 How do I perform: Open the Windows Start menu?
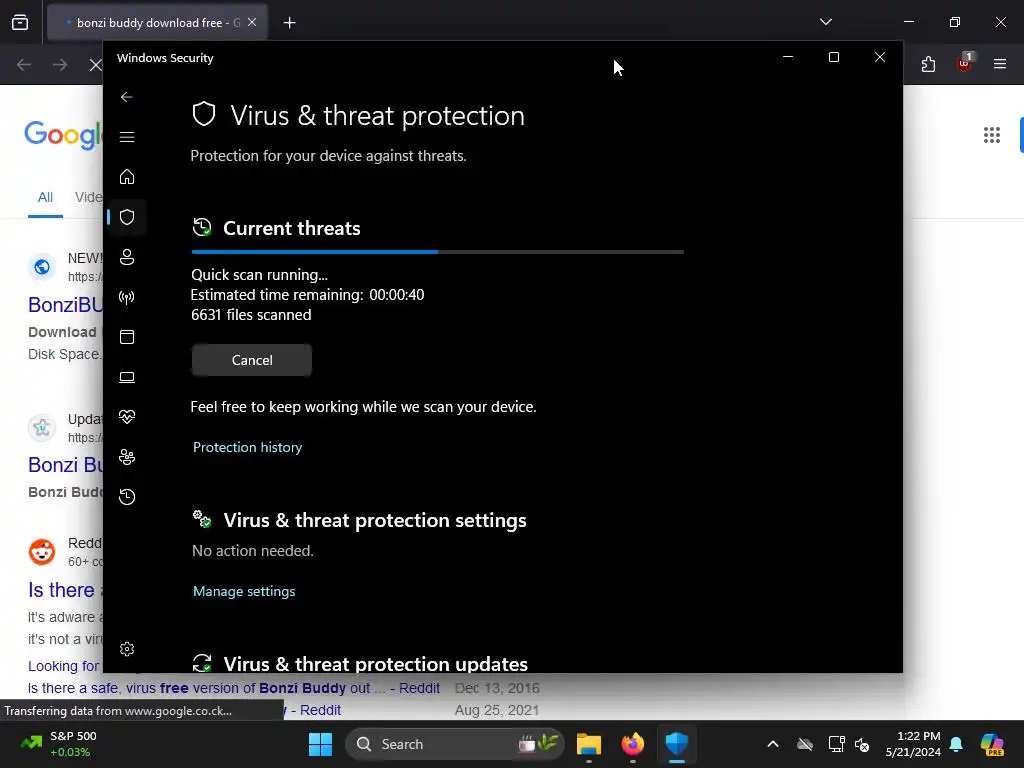tap(320, 744)
